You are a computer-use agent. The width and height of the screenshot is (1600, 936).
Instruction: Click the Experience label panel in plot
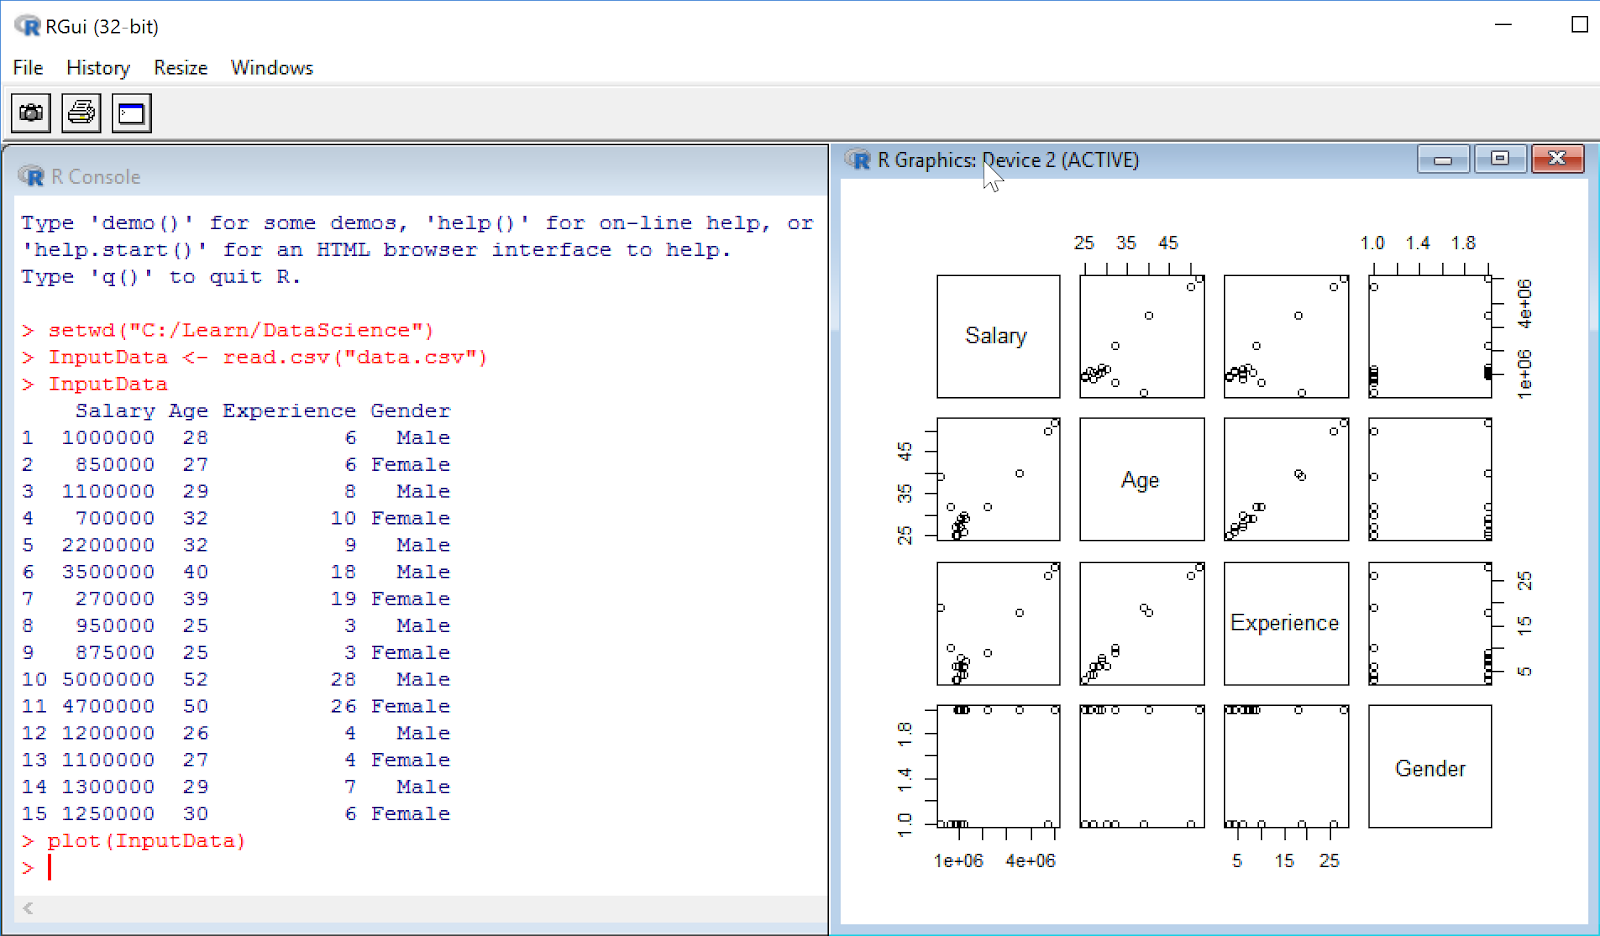[x=1286, y=623]
